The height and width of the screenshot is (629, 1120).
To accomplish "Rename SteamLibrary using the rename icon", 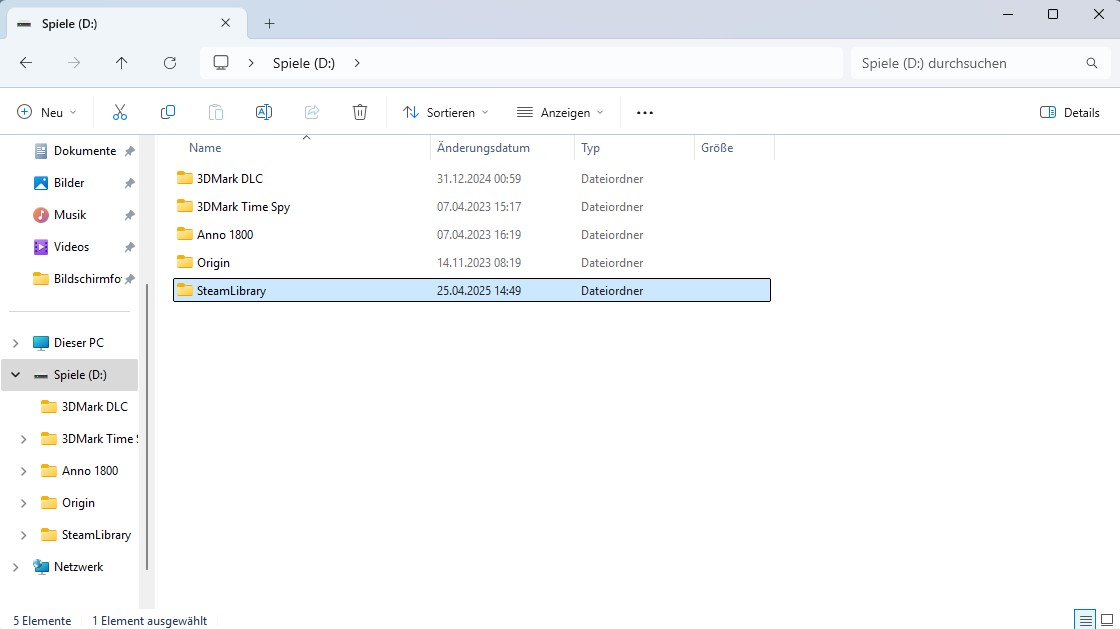I will tap(264, 112).
